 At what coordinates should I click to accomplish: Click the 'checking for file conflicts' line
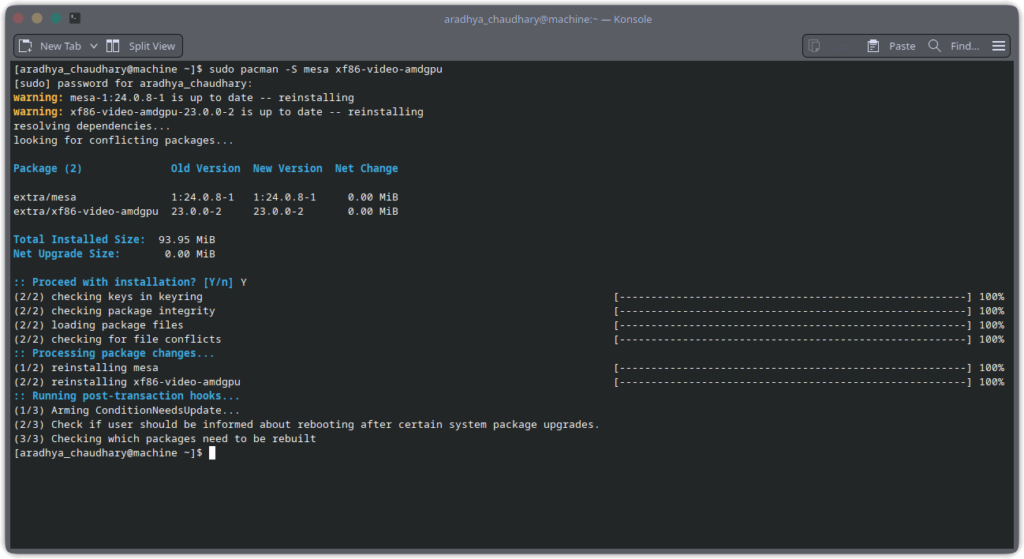click(117, 340)
